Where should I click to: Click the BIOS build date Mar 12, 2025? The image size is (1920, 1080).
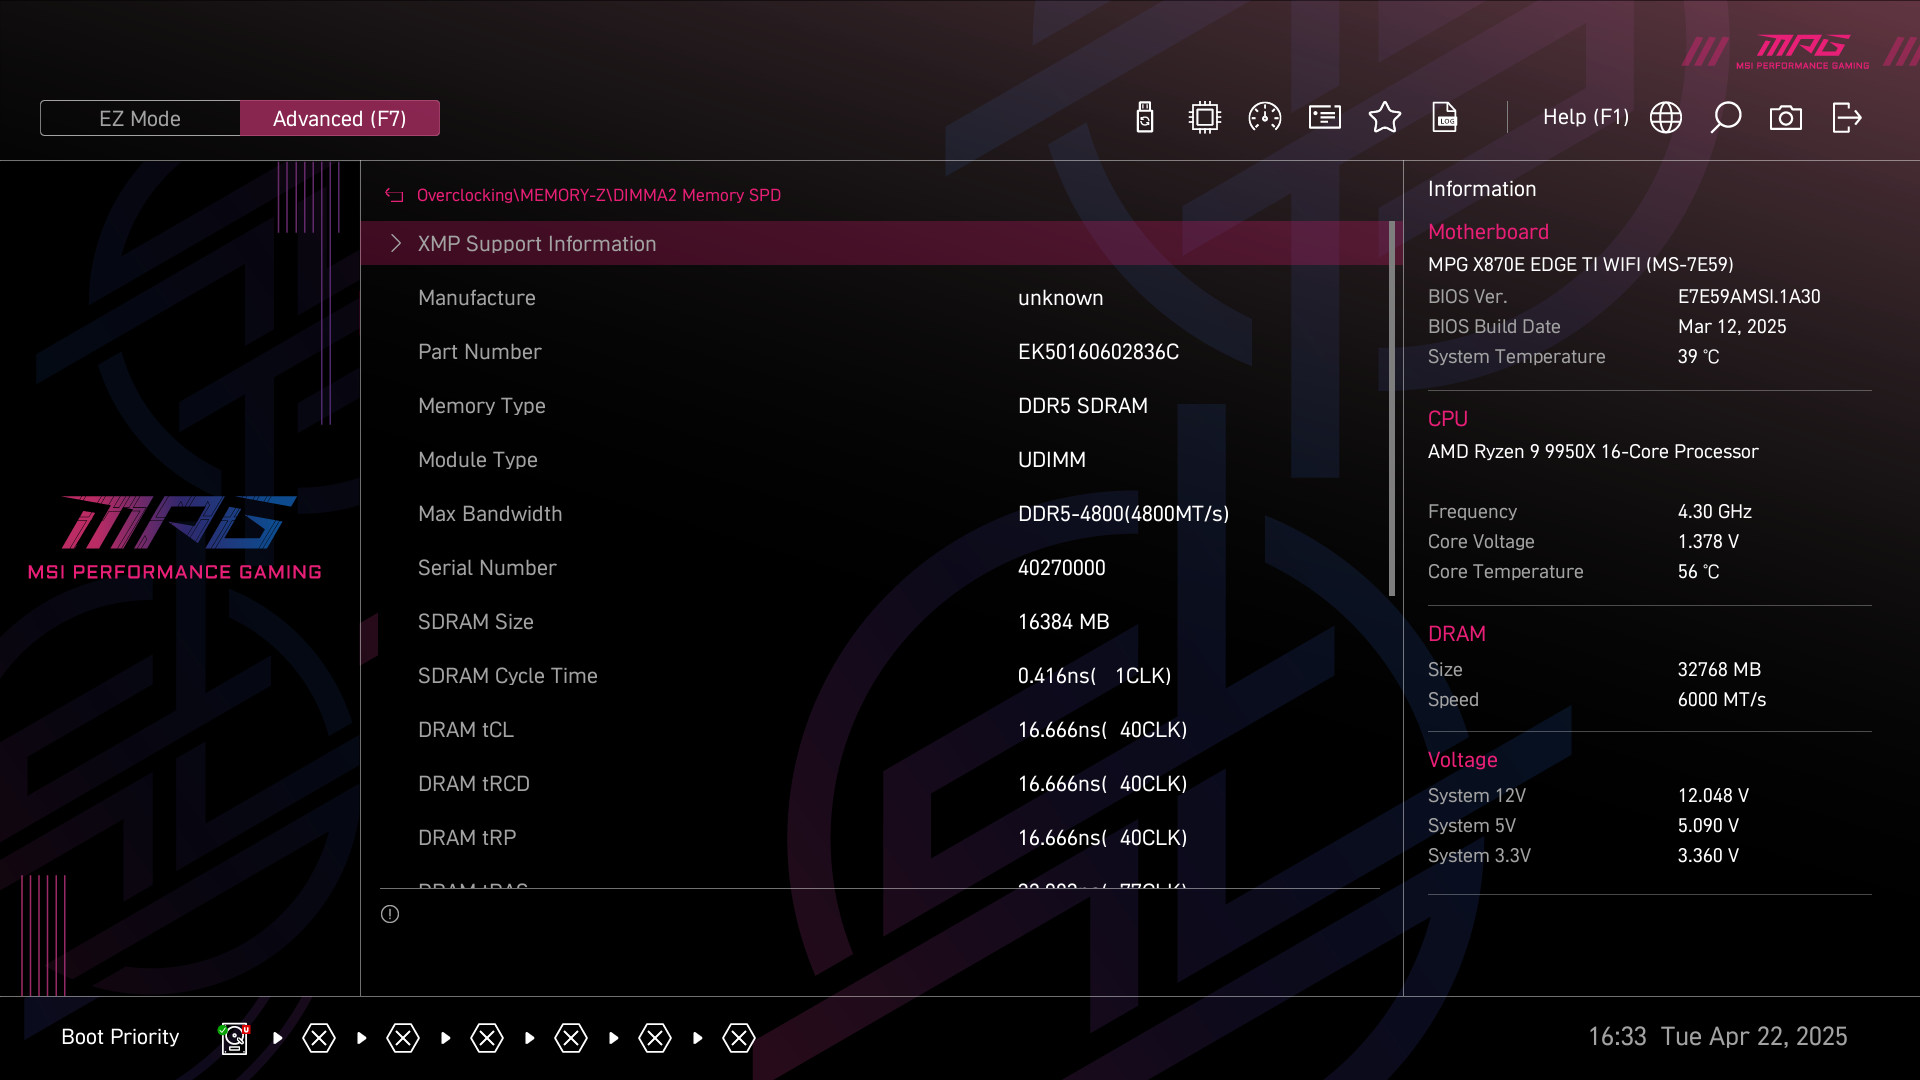pyautogui.click(x=1732, y=327)
